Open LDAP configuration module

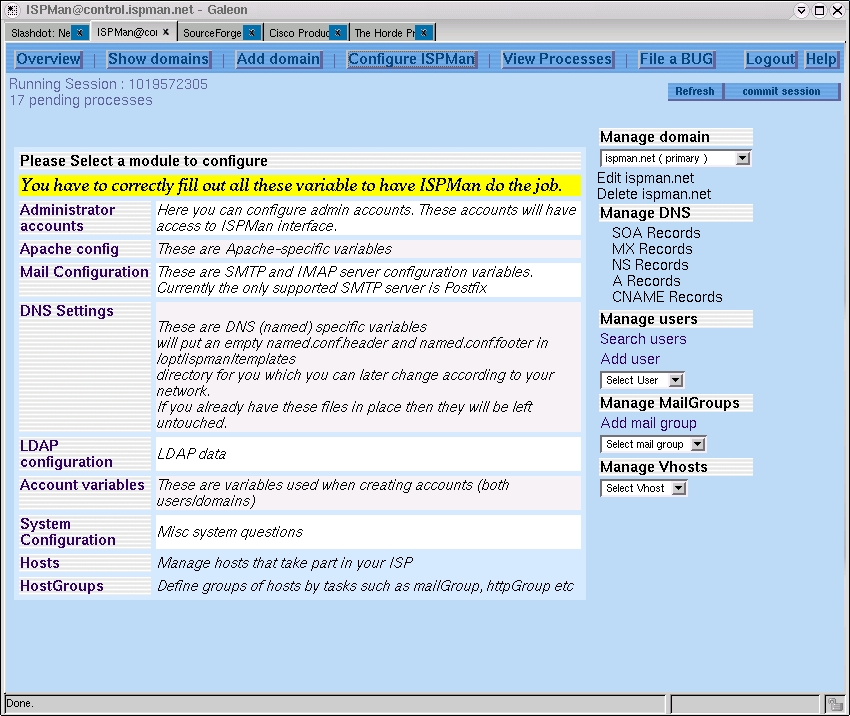(x=66, y=454)
